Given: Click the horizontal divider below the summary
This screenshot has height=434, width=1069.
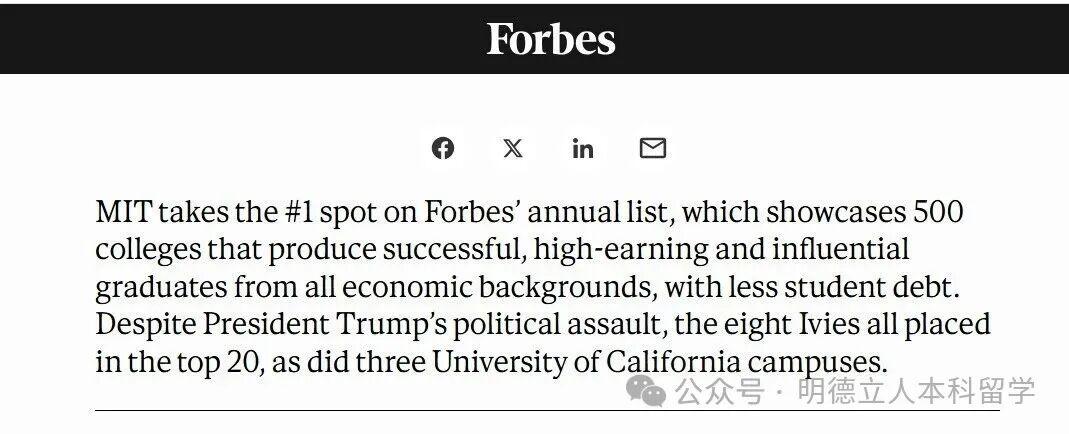Looking at the screenshot, I should (x=547, y=411).
